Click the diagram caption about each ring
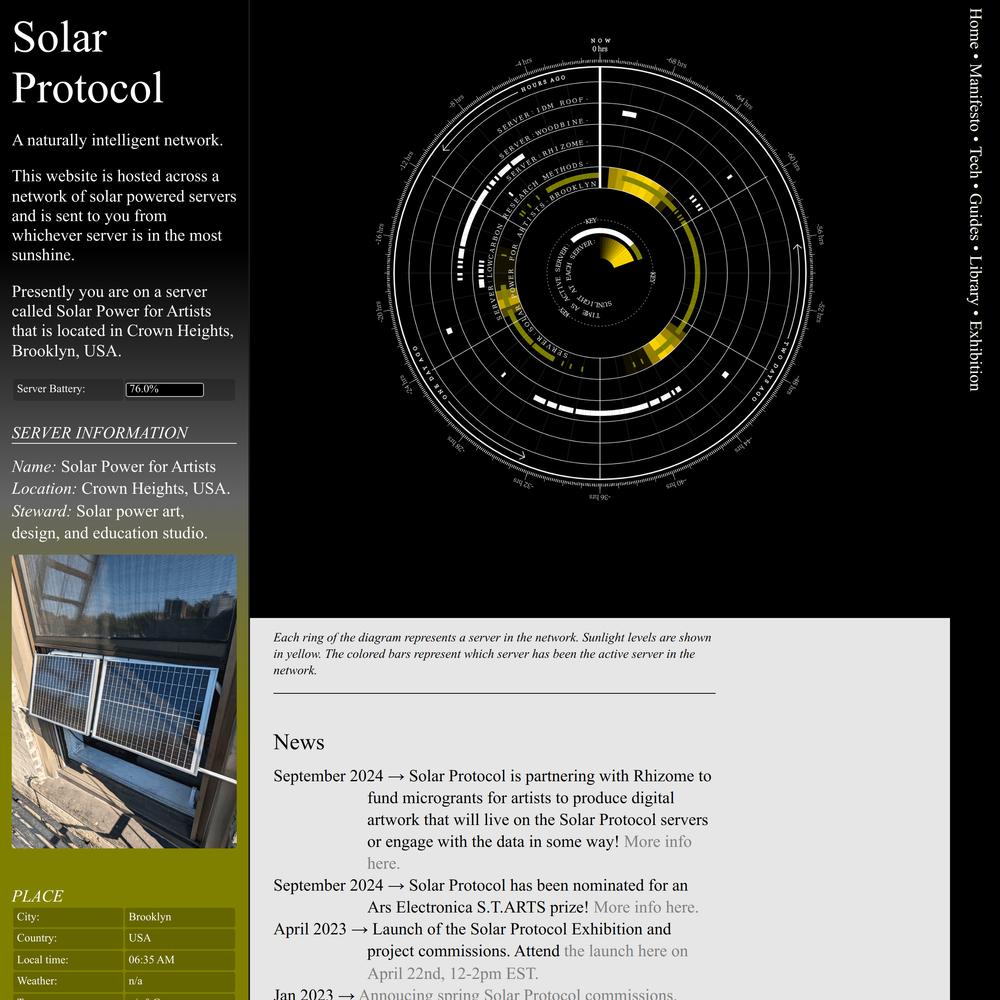Viewport: 1000px width, 1000px height. [x=492, y=654]
